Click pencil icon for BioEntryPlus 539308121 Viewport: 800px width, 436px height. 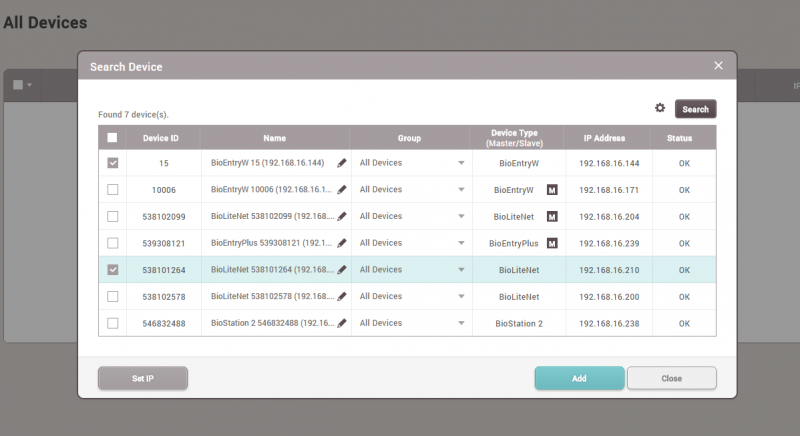(x=342, y=243)
